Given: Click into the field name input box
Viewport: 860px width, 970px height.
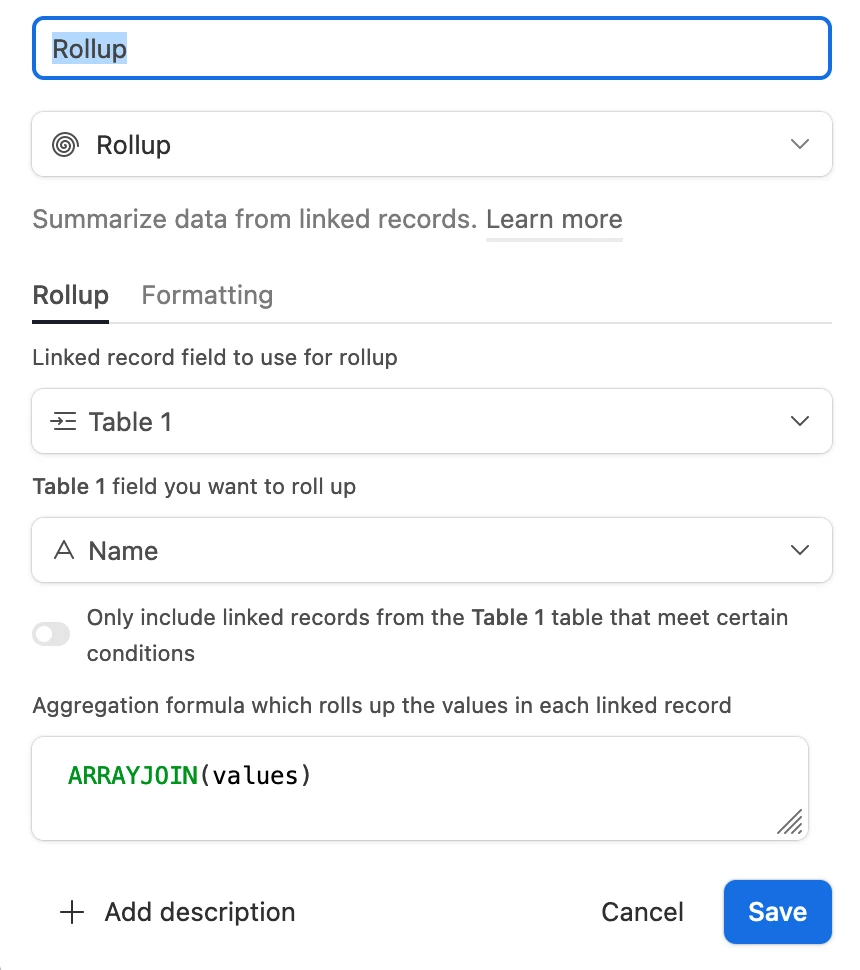Looking at the screenshot, I should (x=432, y=48).
